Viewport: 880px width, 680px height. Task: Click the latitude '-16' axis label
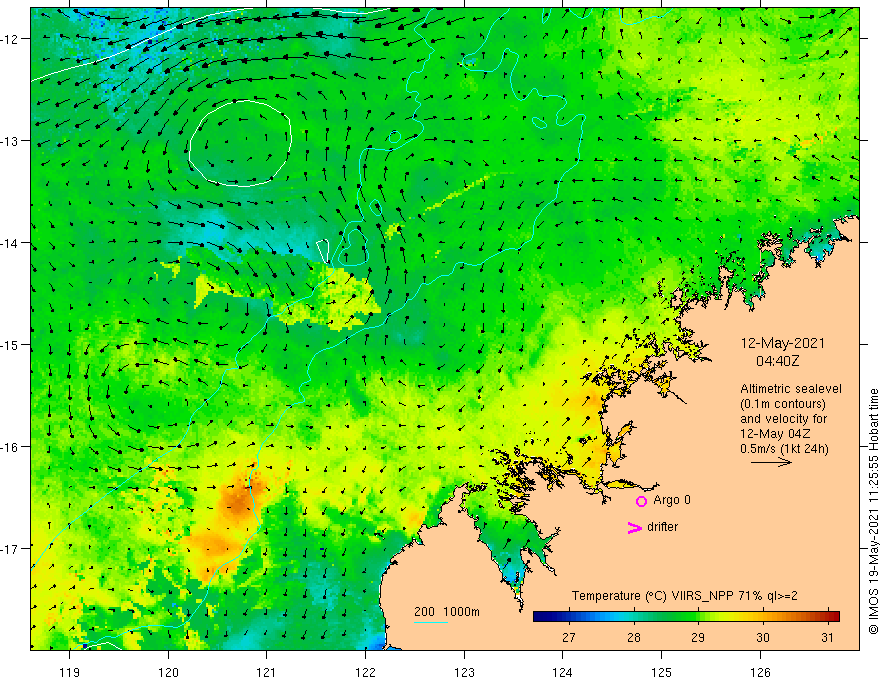[10, 447]
